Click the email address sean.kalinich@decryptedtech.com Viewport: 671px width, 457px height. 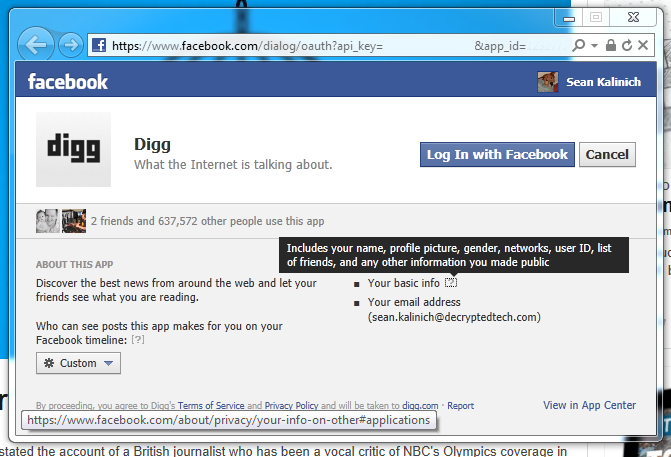pyautogui.click(x=454, y=317)
